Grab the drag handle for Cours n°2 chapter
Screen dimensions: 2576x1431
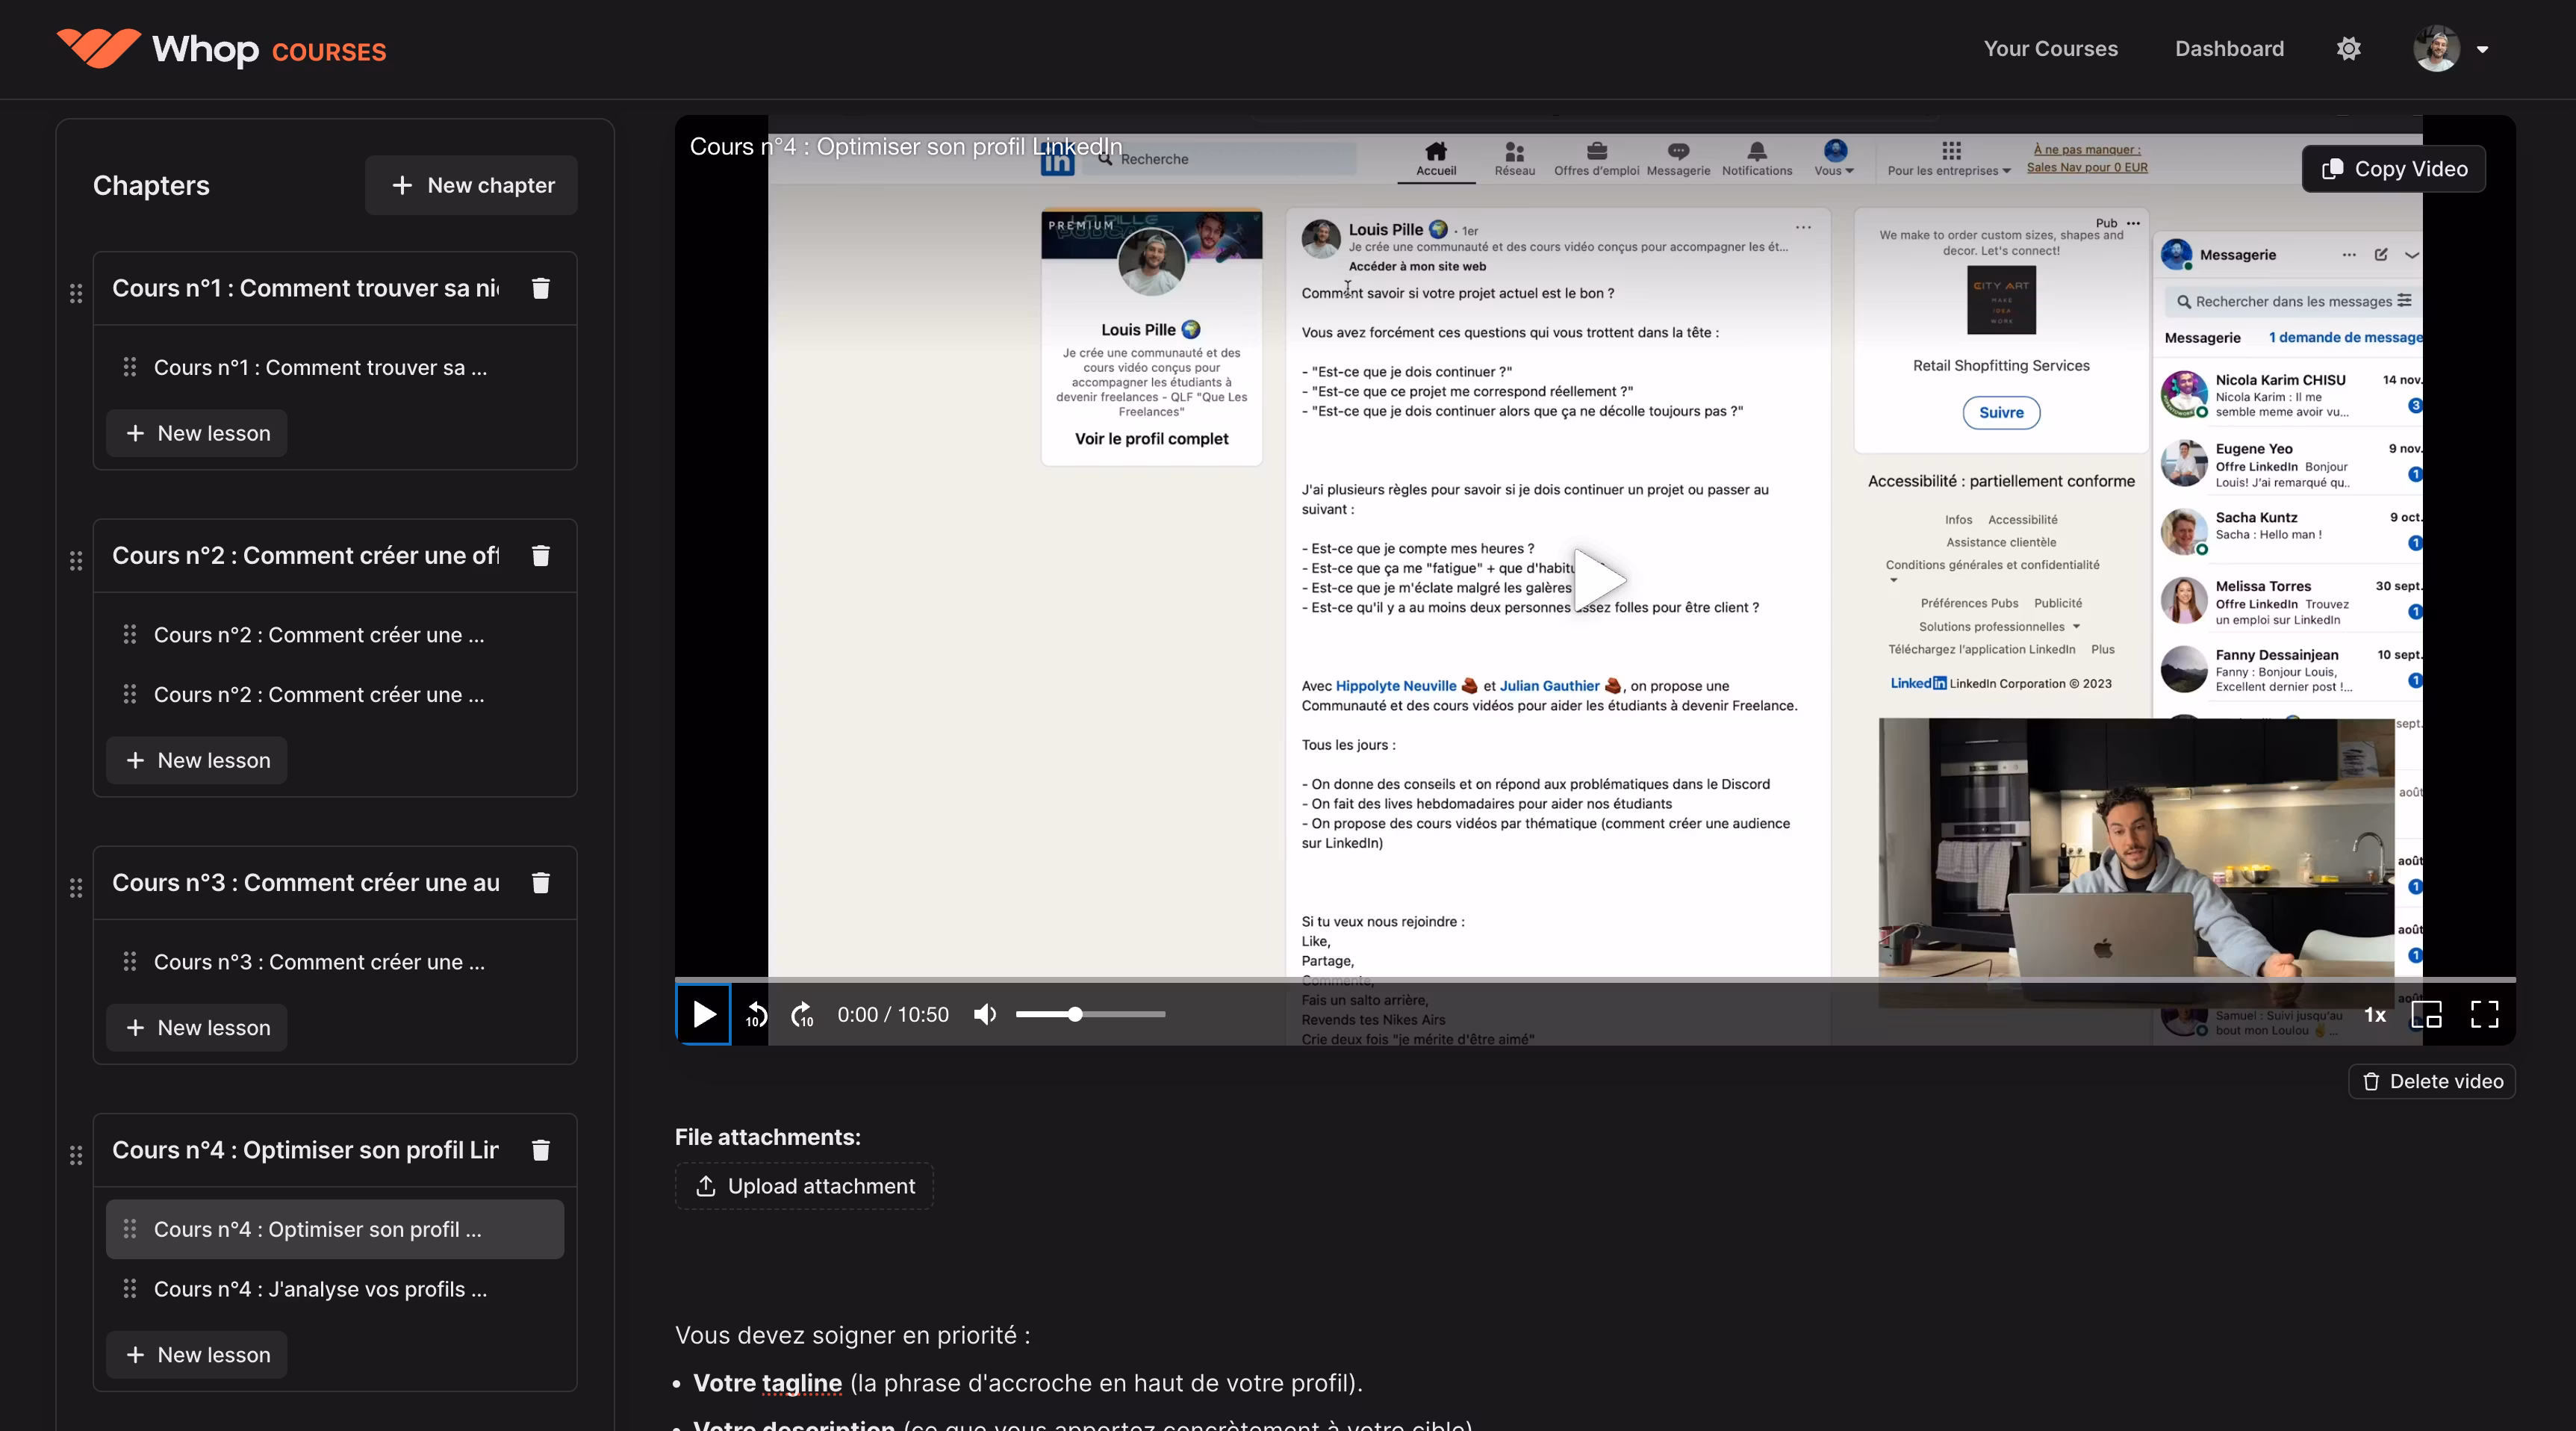coord(76,561)
